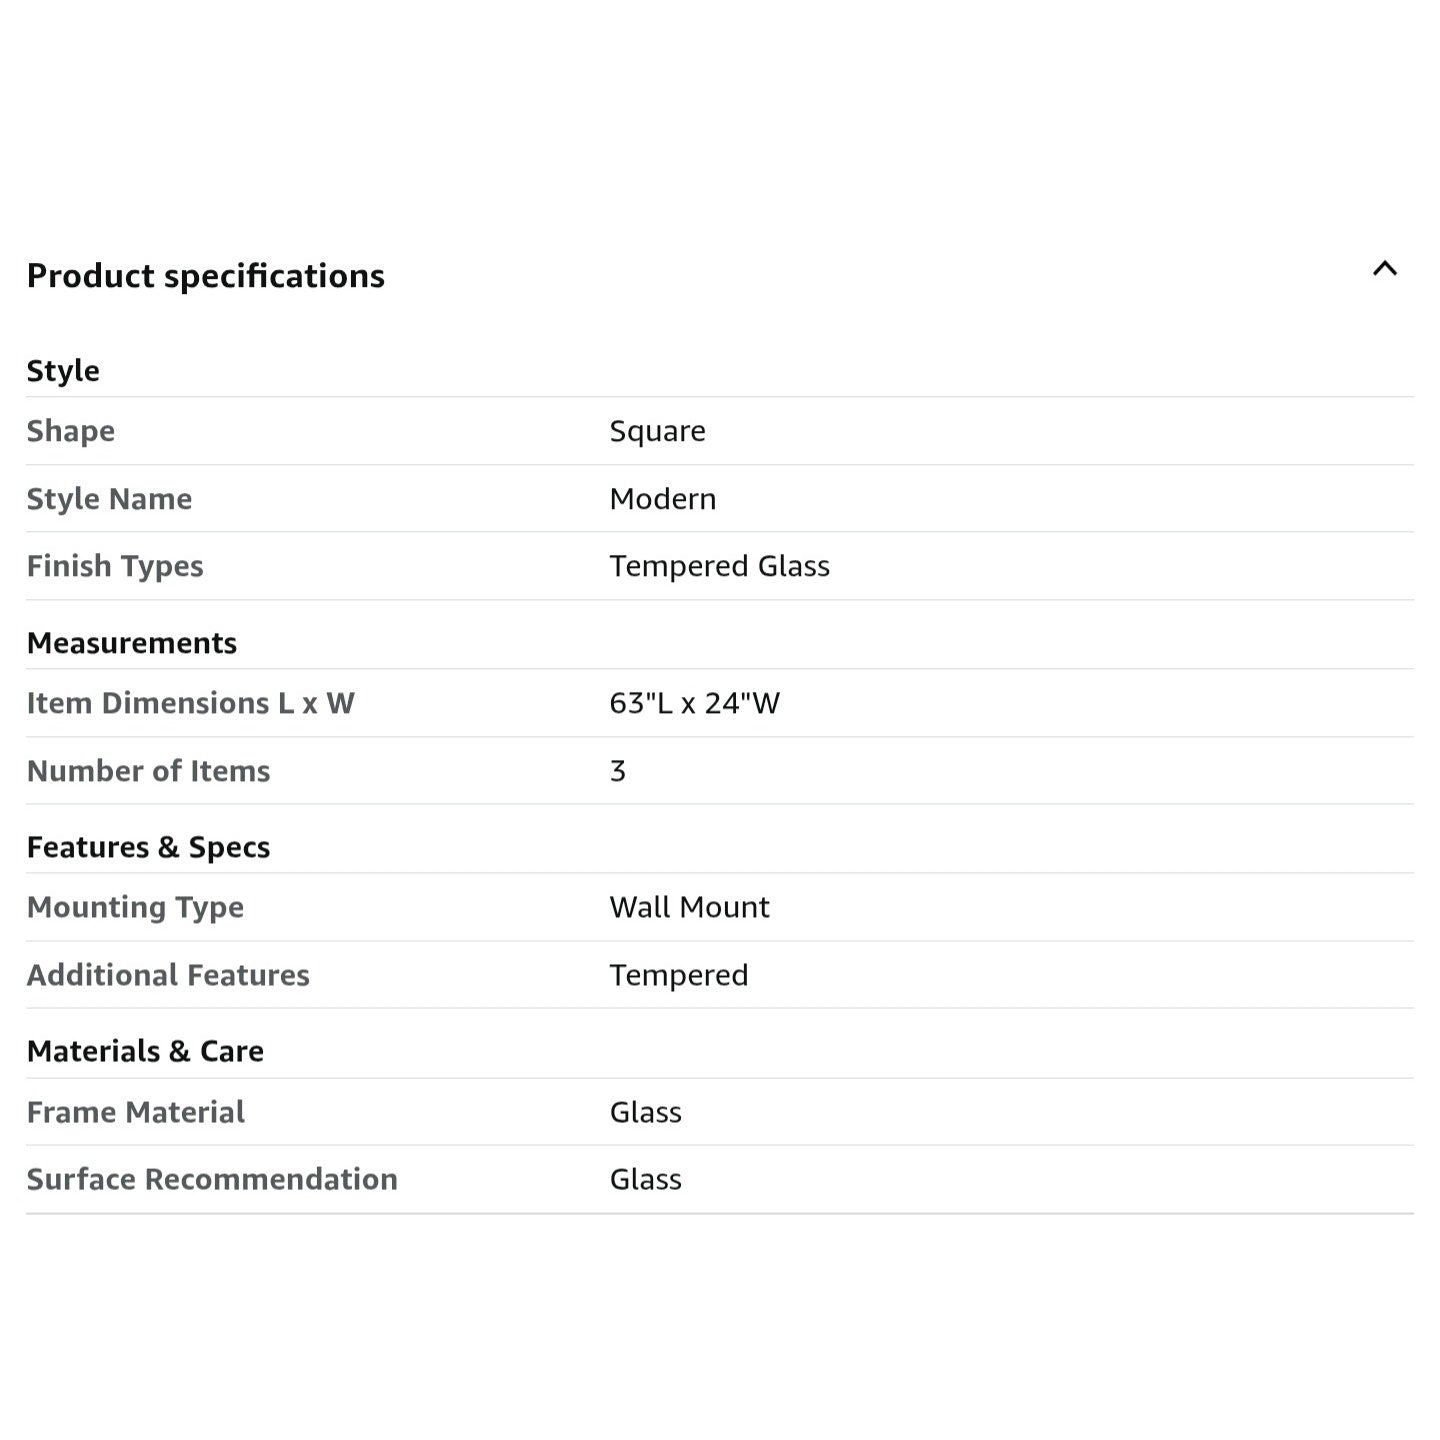Select the Tempered Glass finish value
The image size is (1440, 1440).
tap(720, 566)
